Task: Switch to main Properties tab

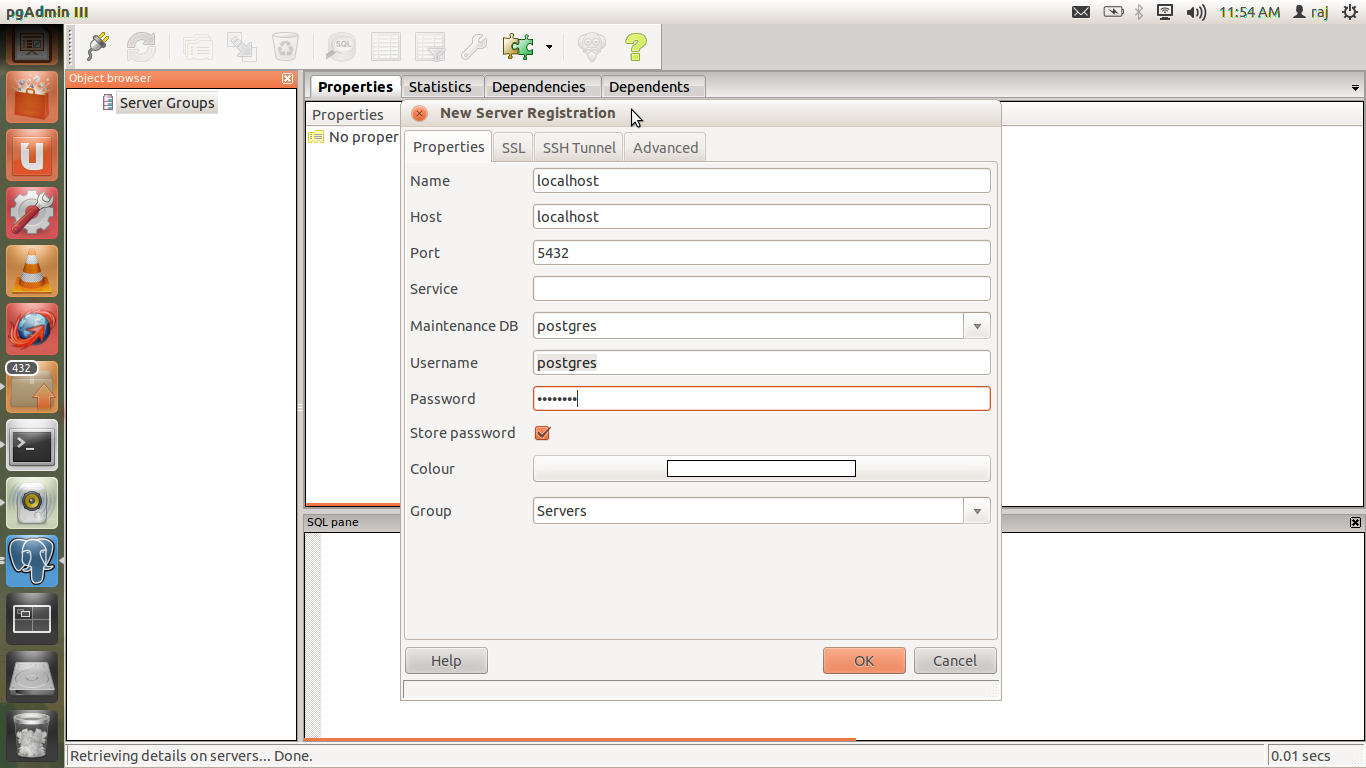Action: pos(355,87)
